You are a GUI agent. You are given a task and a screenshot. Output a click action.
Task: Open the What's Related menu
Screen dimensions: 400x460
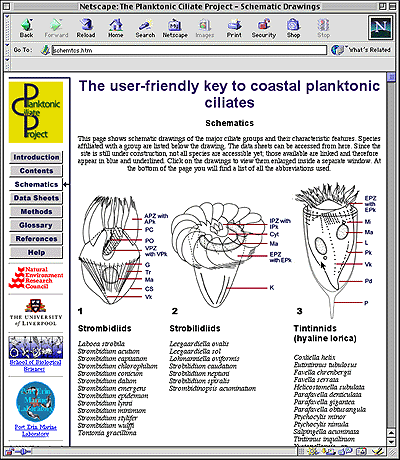(361, 50)
